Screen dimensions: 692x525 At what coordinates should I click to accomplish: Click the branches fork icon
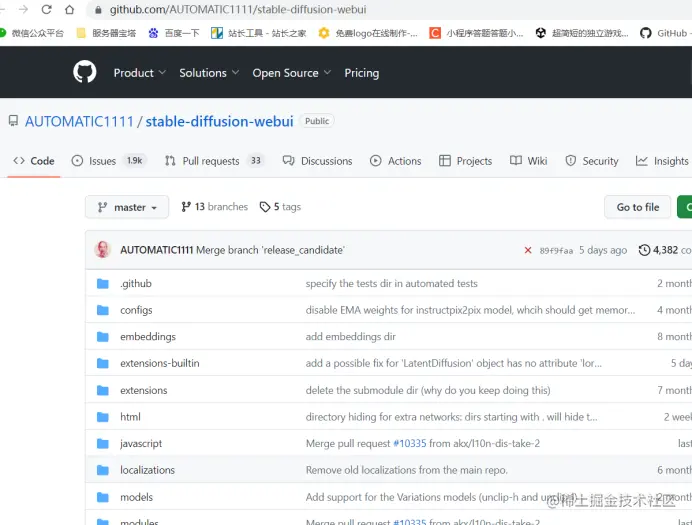point(186,207)
